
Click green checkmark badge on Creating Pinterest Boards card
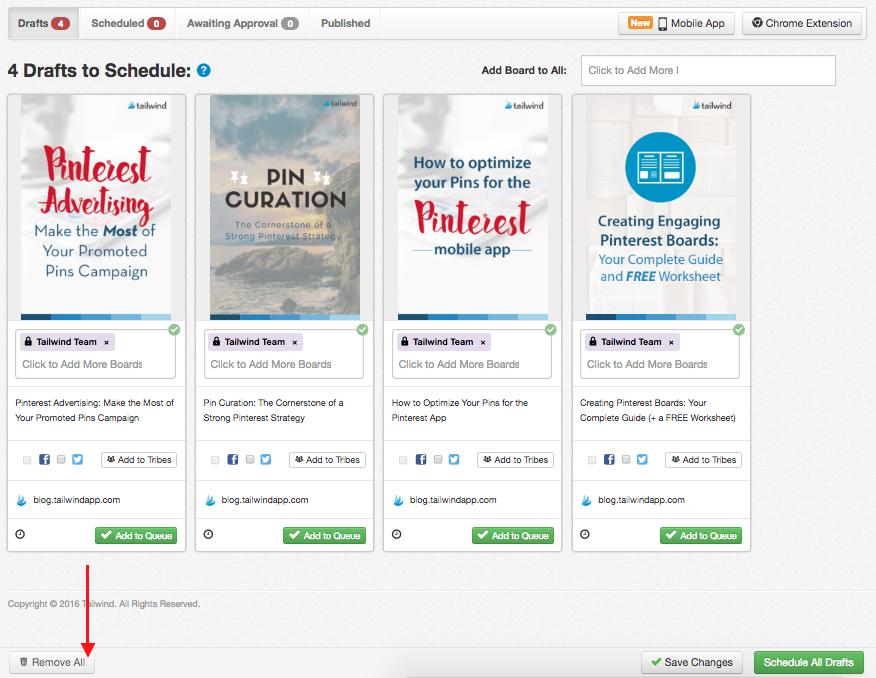739,330
